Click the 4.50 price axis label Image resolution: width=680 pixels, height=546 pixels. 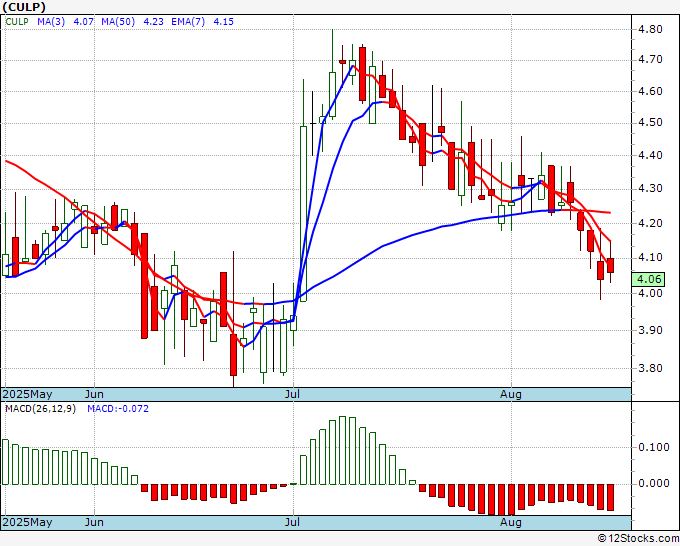click(650, 123)
